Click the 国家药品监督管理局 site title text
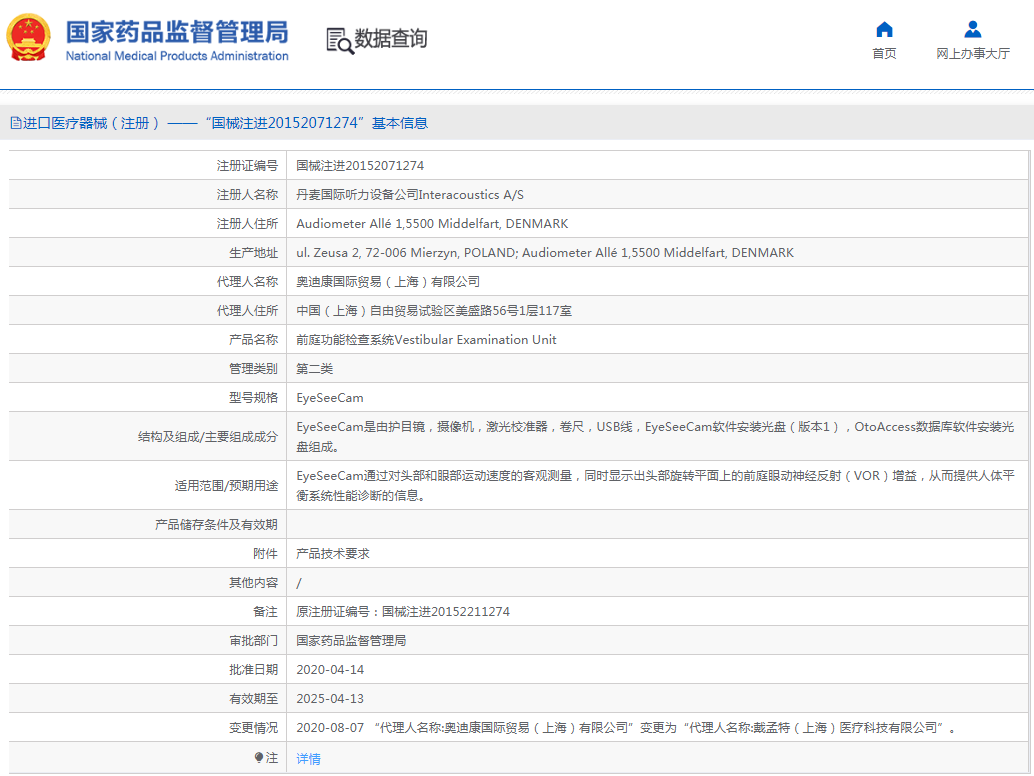 point(177,31)
